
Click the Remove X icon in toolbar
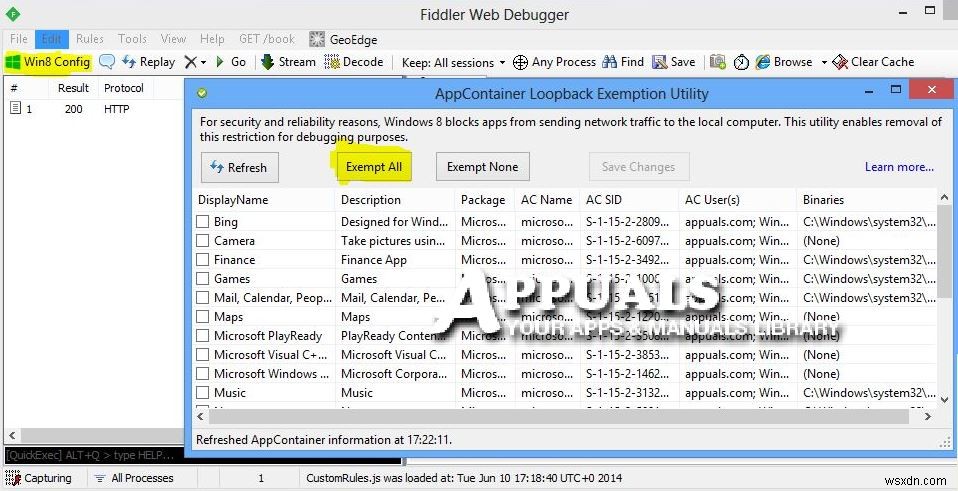[x=191, y=62]
